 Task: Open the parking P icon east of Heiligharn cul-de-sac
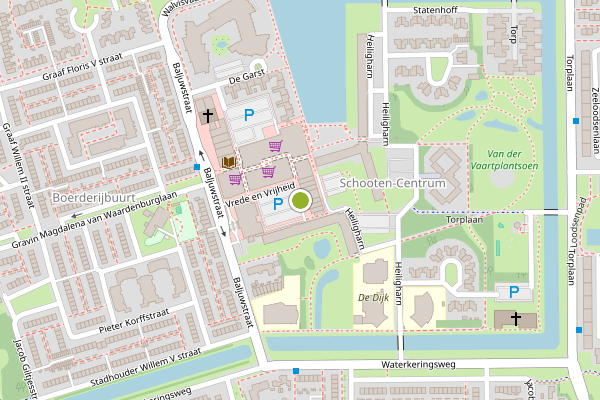(514, 292)
